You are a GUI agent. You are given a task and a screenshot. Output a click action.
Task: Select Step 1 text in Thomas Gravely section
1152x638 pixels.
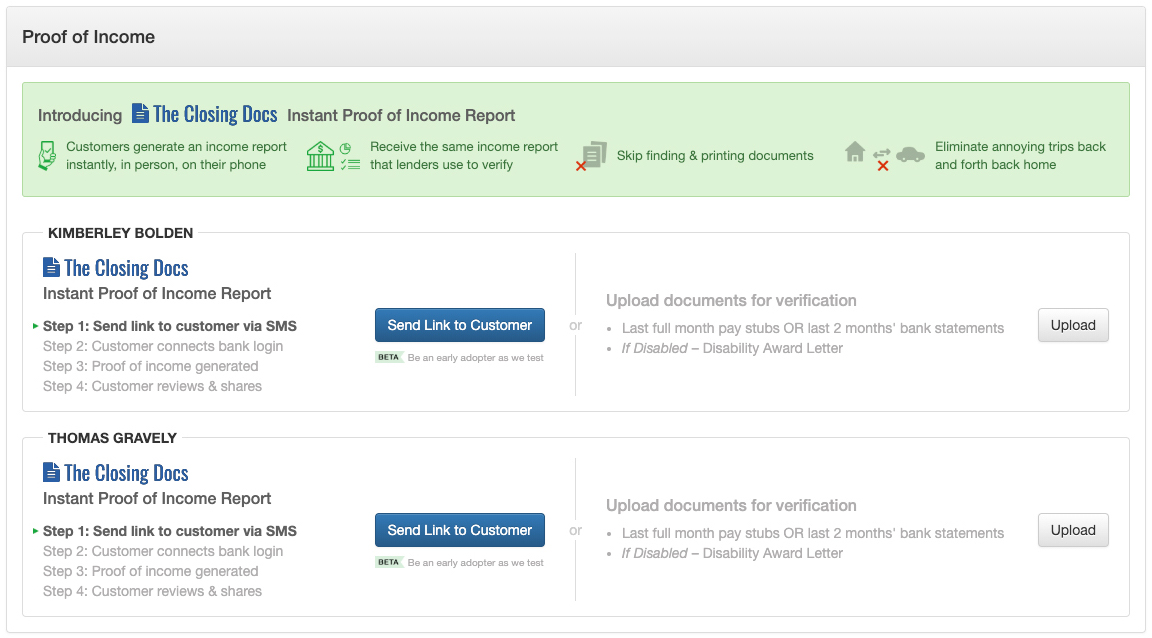click(170, 531)
